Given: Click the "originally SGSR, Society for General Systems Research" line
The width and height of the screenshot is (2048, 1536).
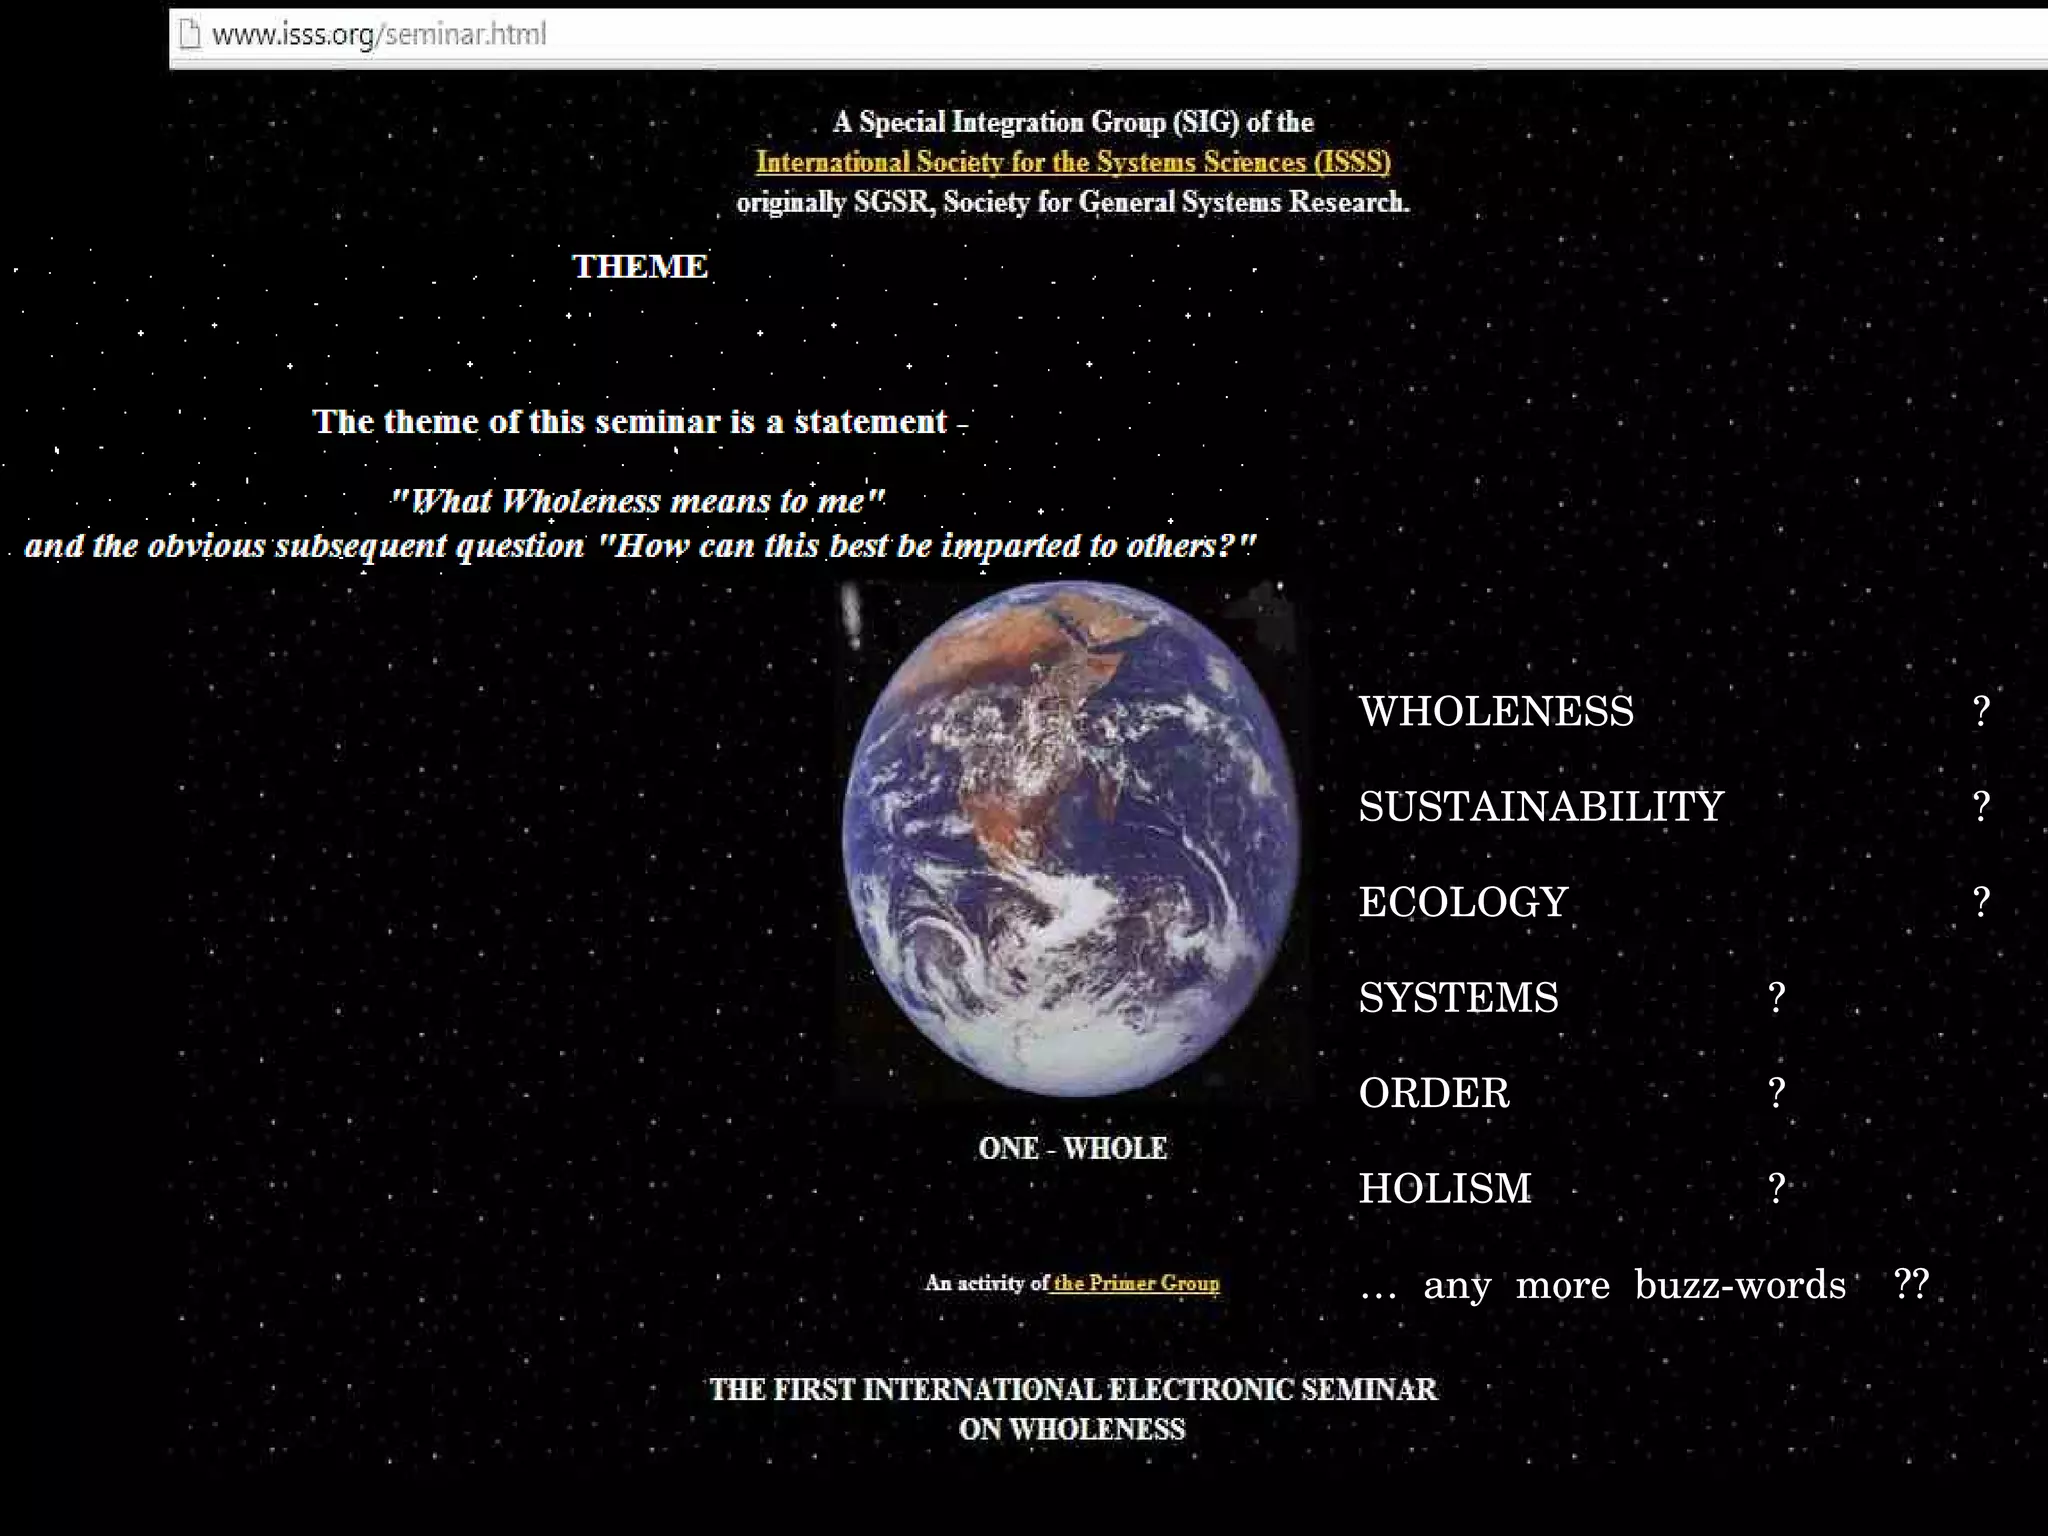Looking at the screenshot, I should (x=1073, y=202).
